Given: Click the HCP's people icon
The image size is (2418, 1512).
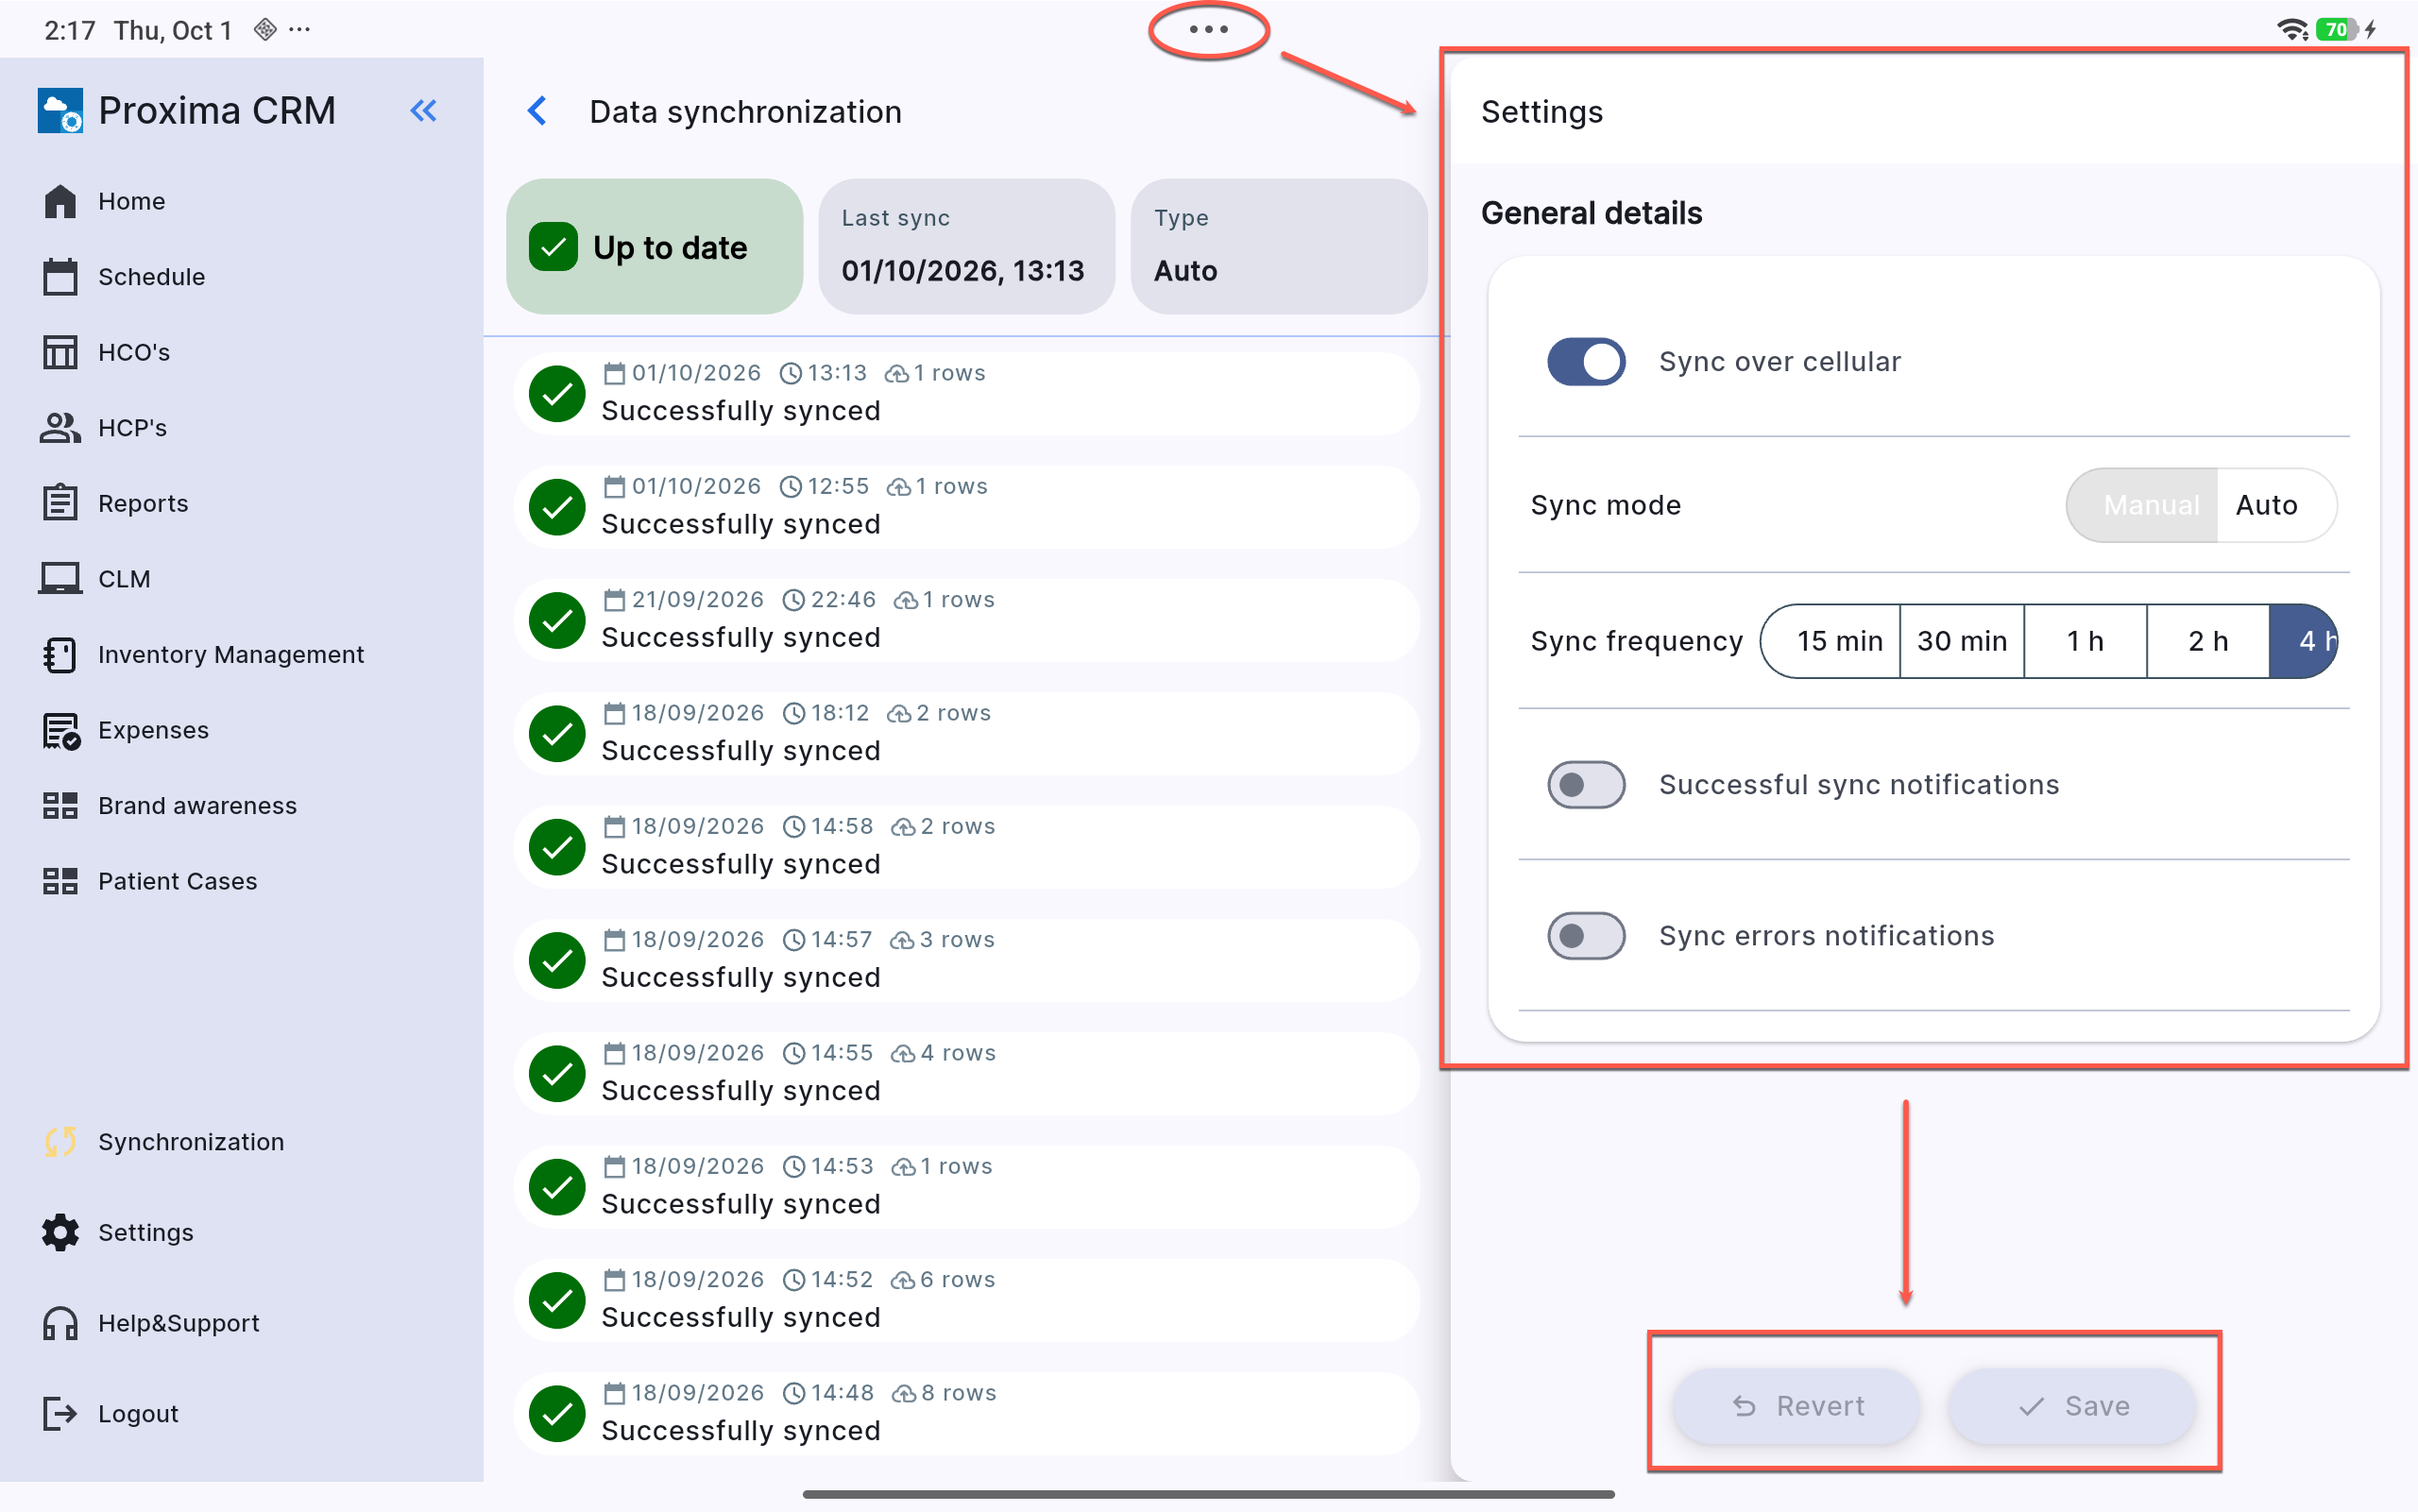Looking at the screenshot, I should pyautogui.click(x=60, y=428).
